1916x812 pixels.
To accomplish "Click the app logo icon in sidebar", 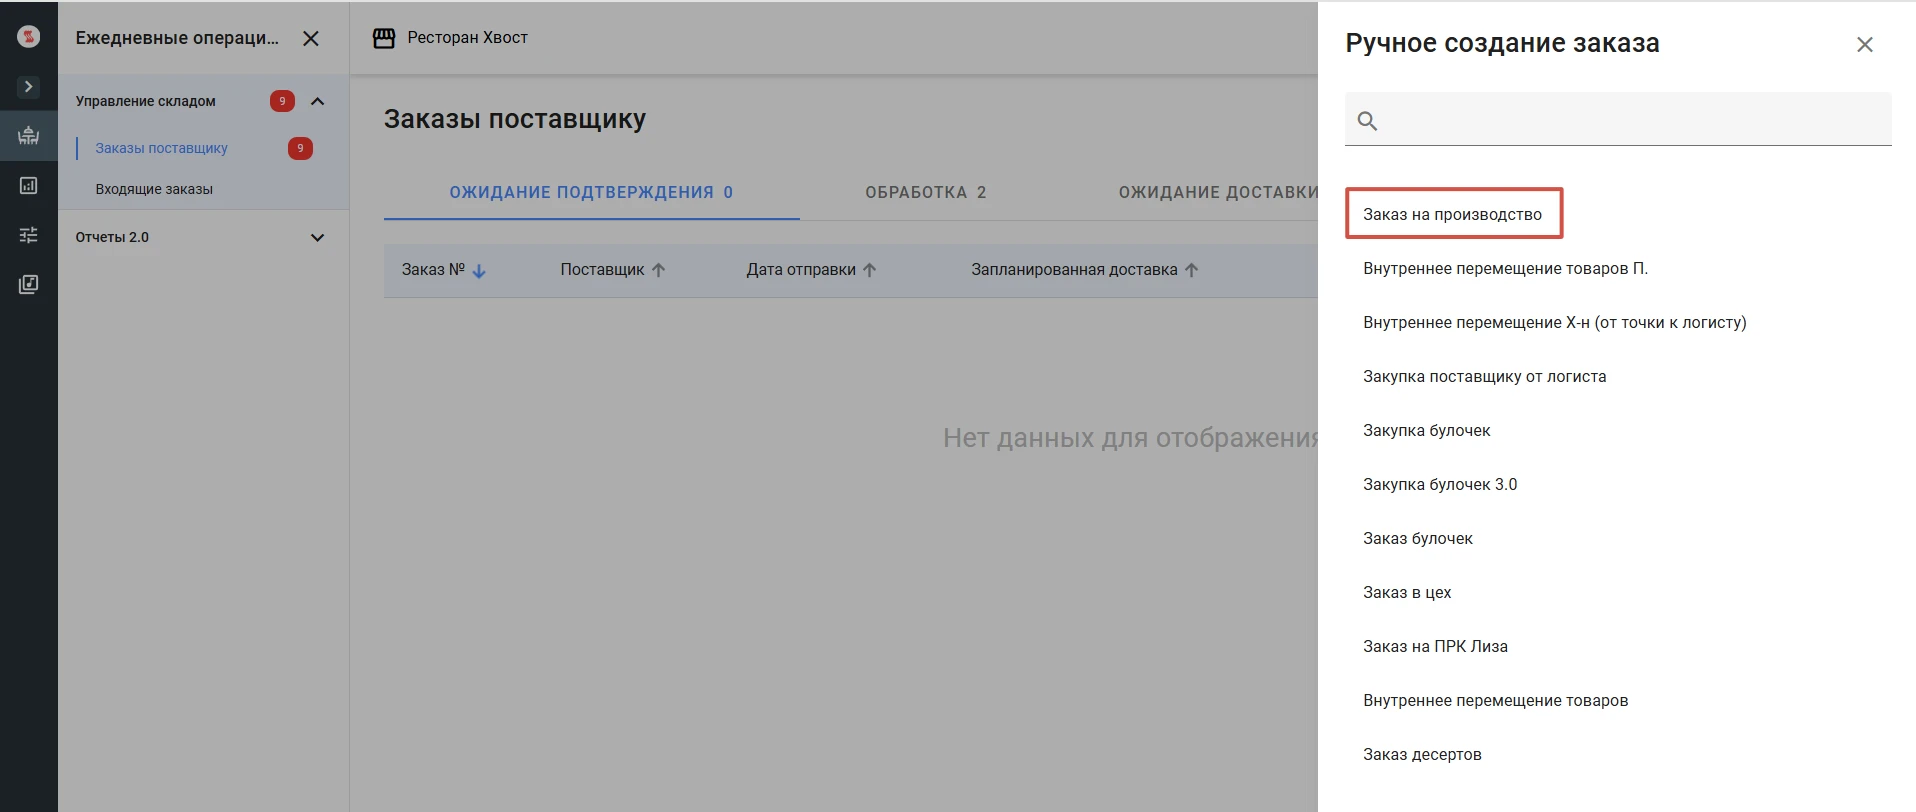I will pyautogui.click(x=29, y=37).
